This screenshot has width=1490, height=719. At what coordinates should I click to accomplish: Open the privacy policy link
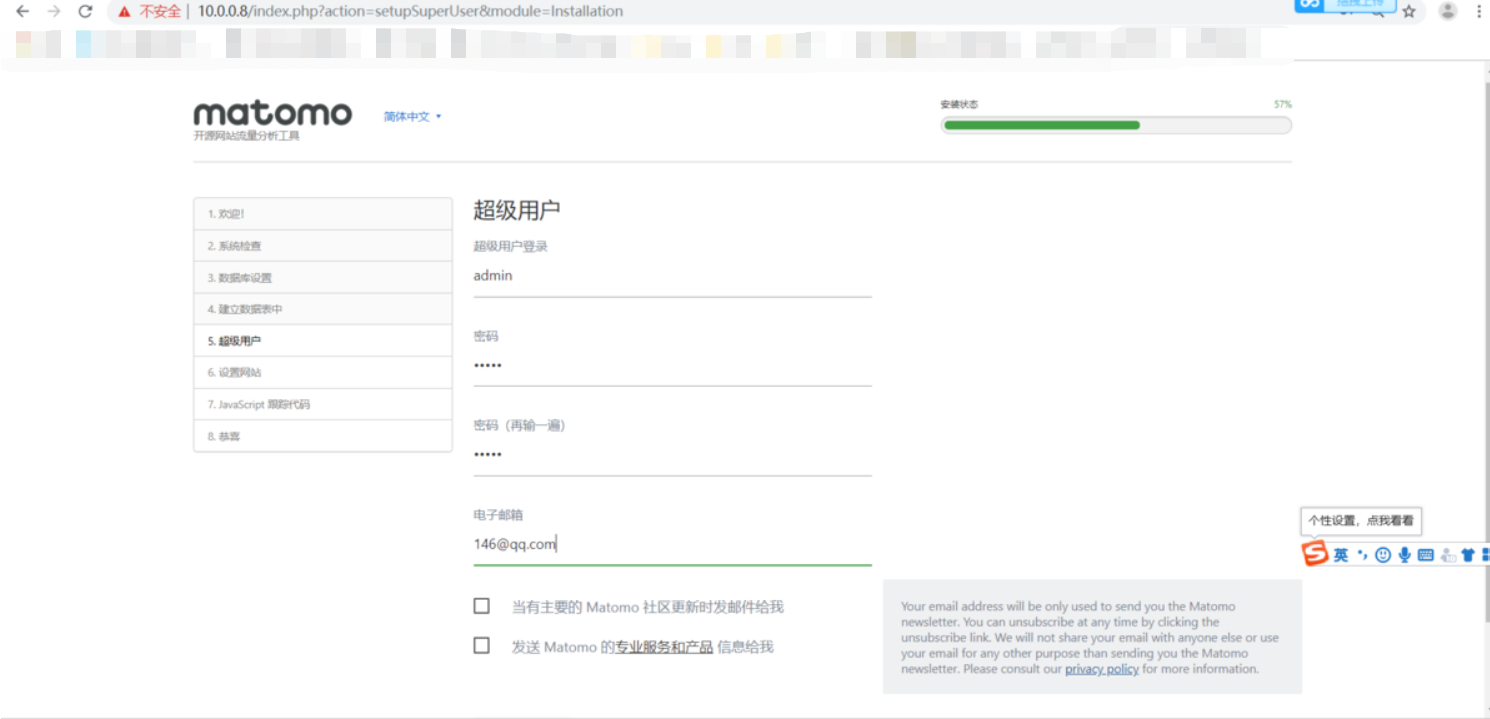click(x=1101, y=669)
